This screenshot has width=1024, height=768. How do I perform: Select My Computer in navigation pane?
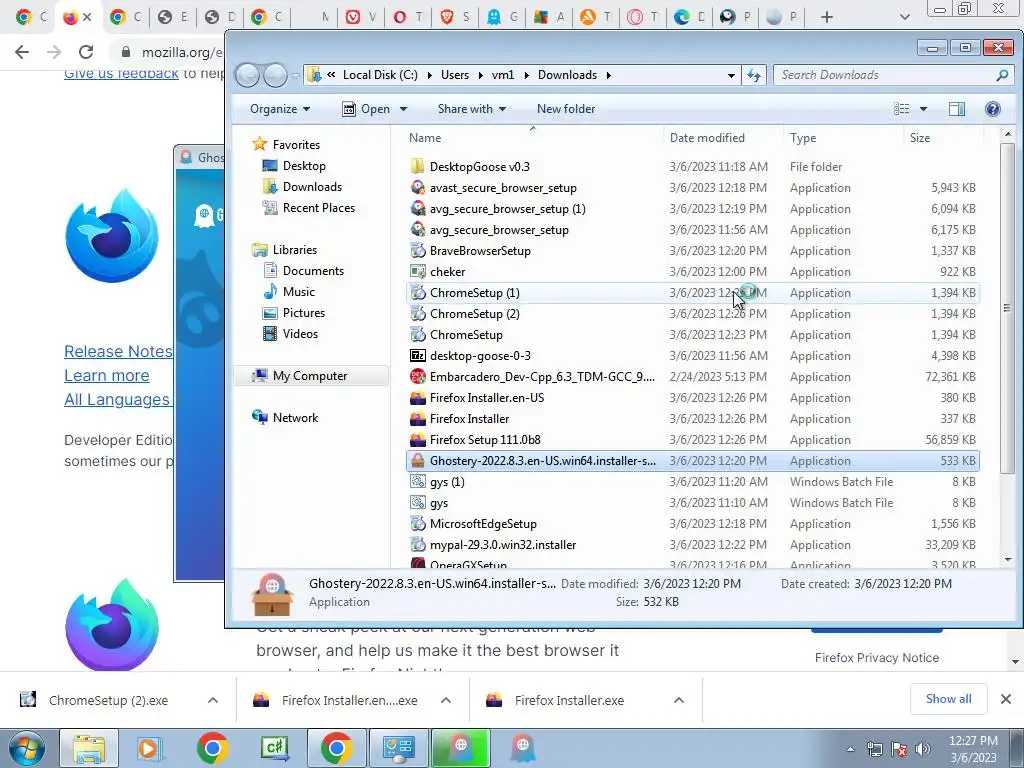(x=310, y=376)
